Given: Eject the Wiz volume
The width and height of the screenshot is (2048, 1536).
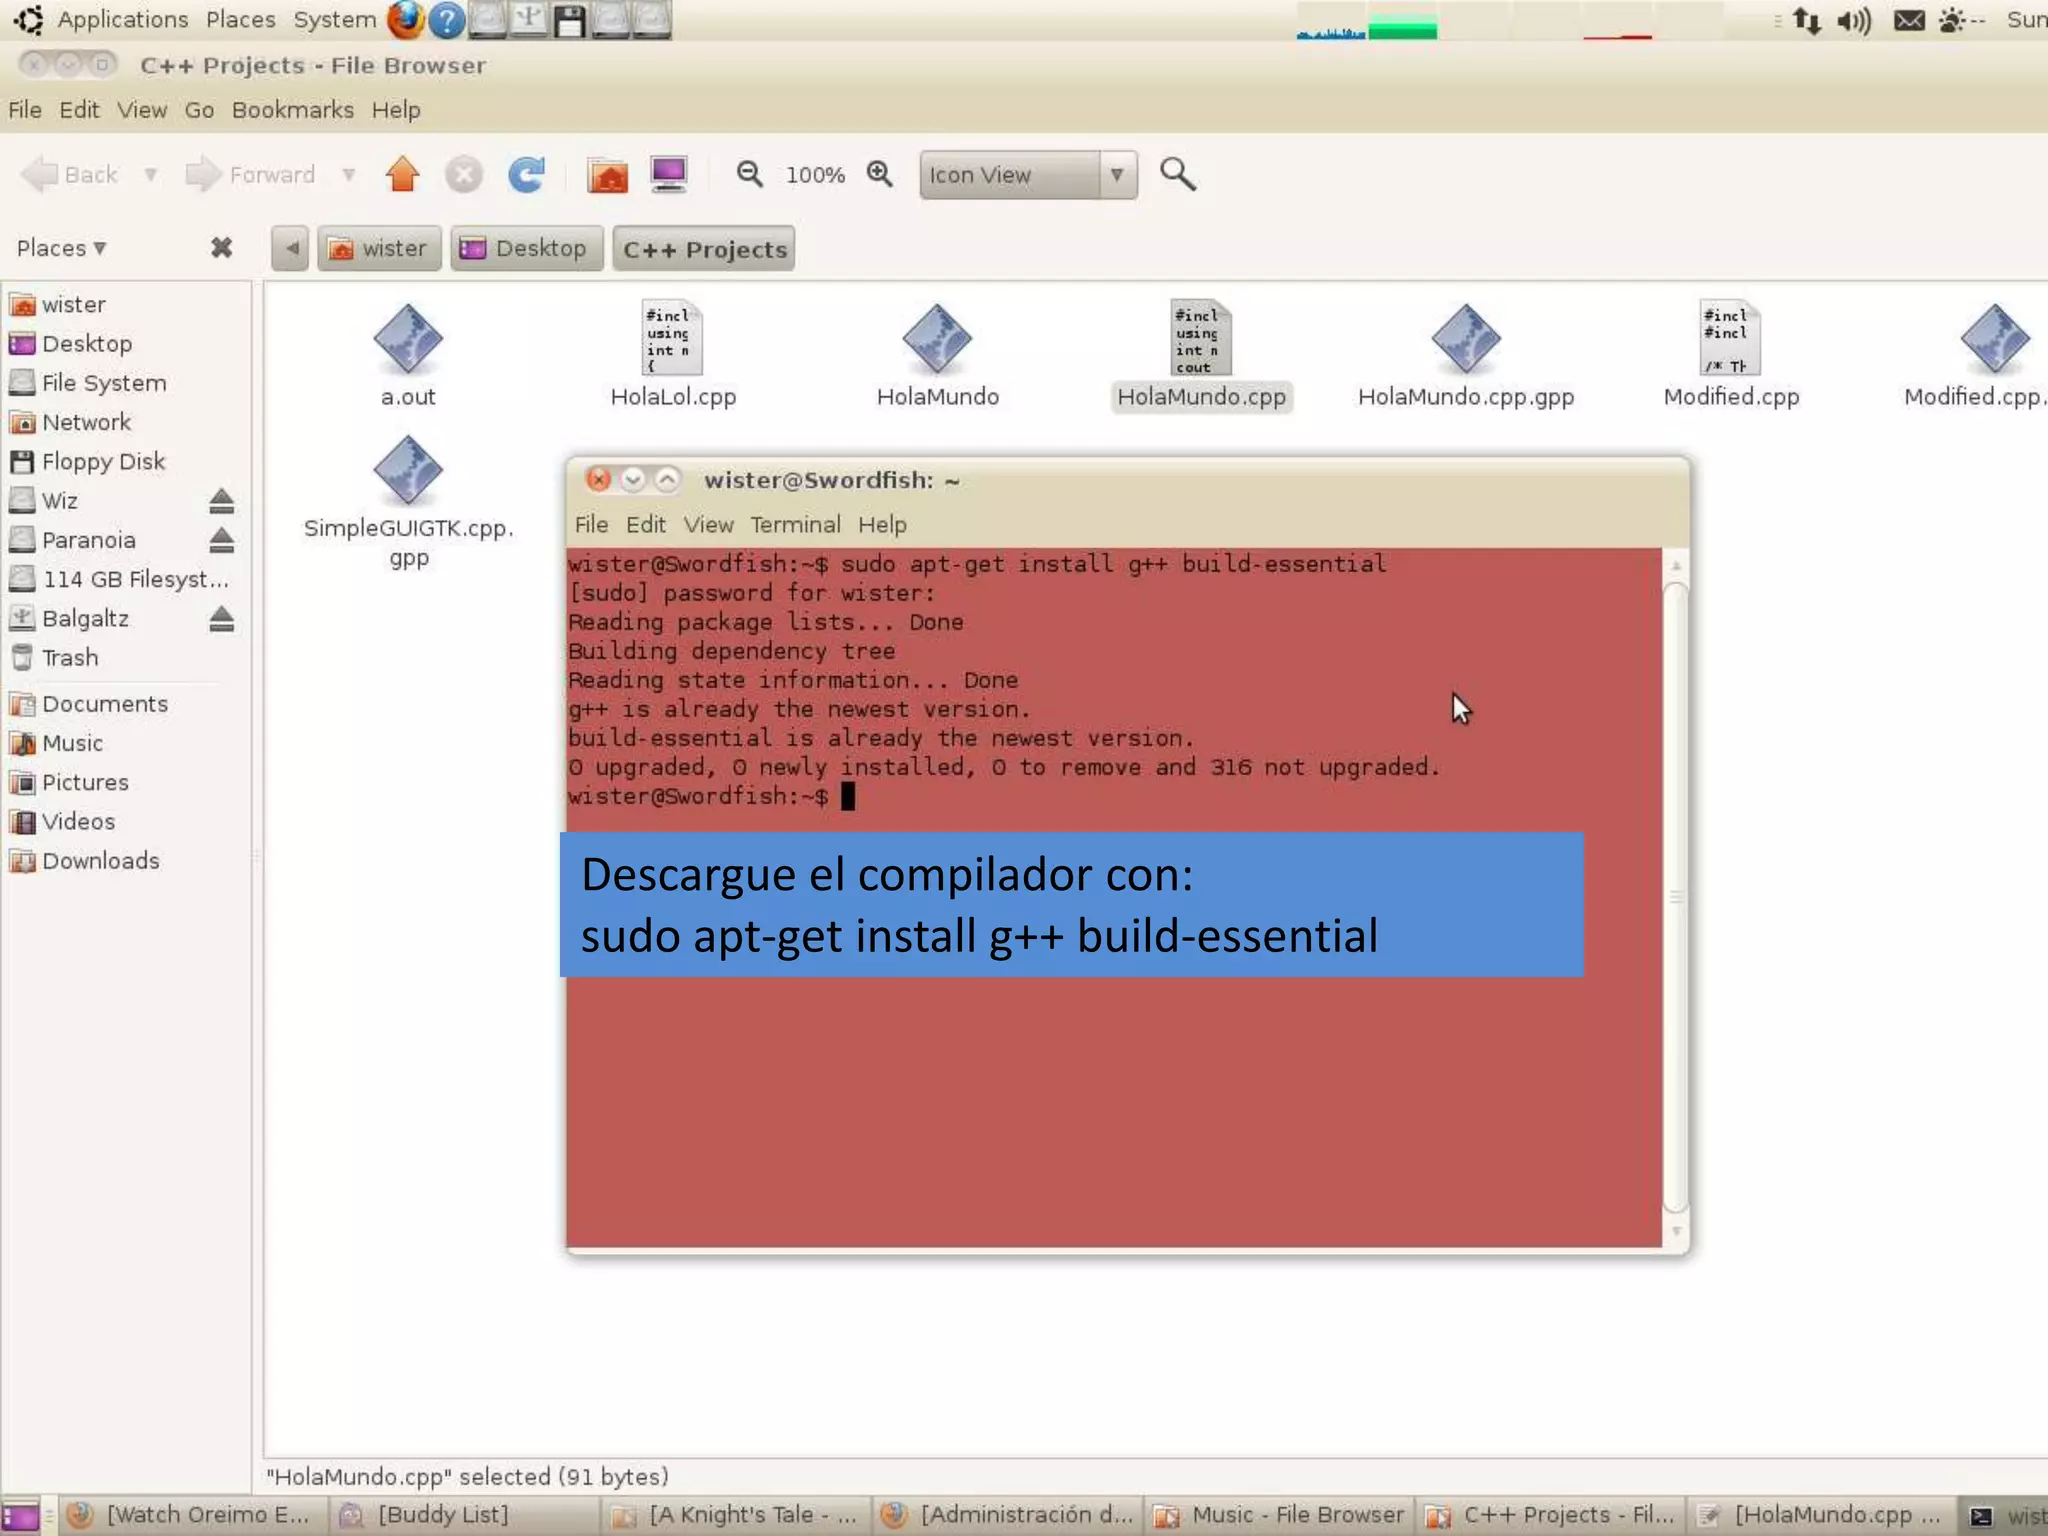Looking at the screenshot, I should tap(221, 500).
